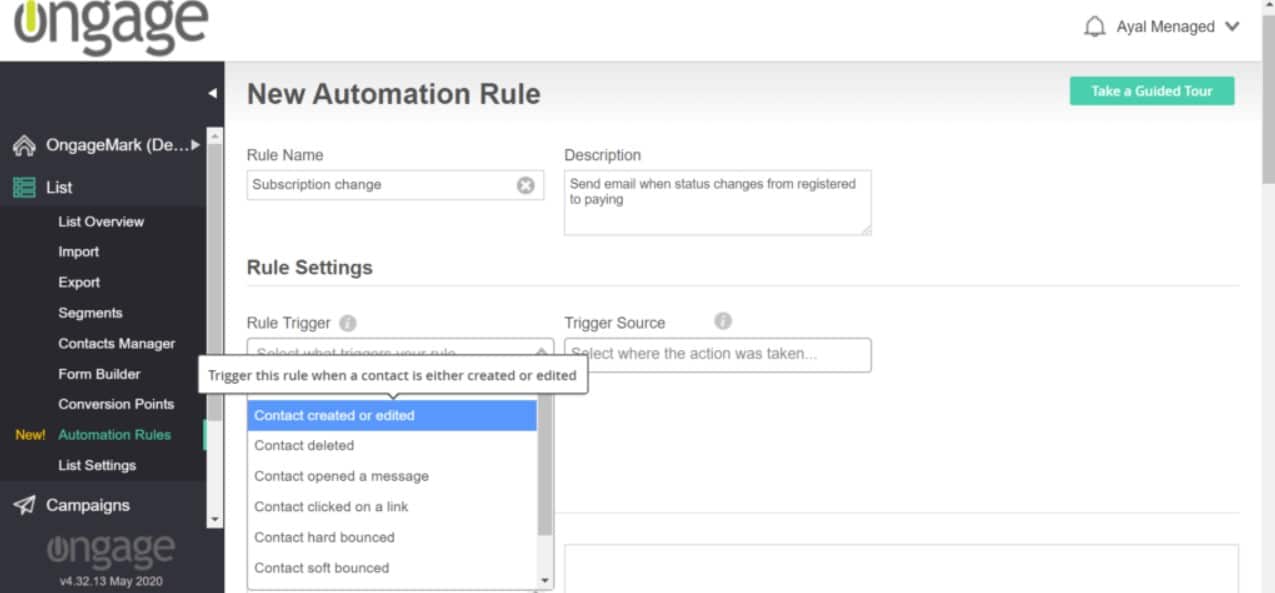Collapse the sidebar with the arrow icon

point(212,93)
